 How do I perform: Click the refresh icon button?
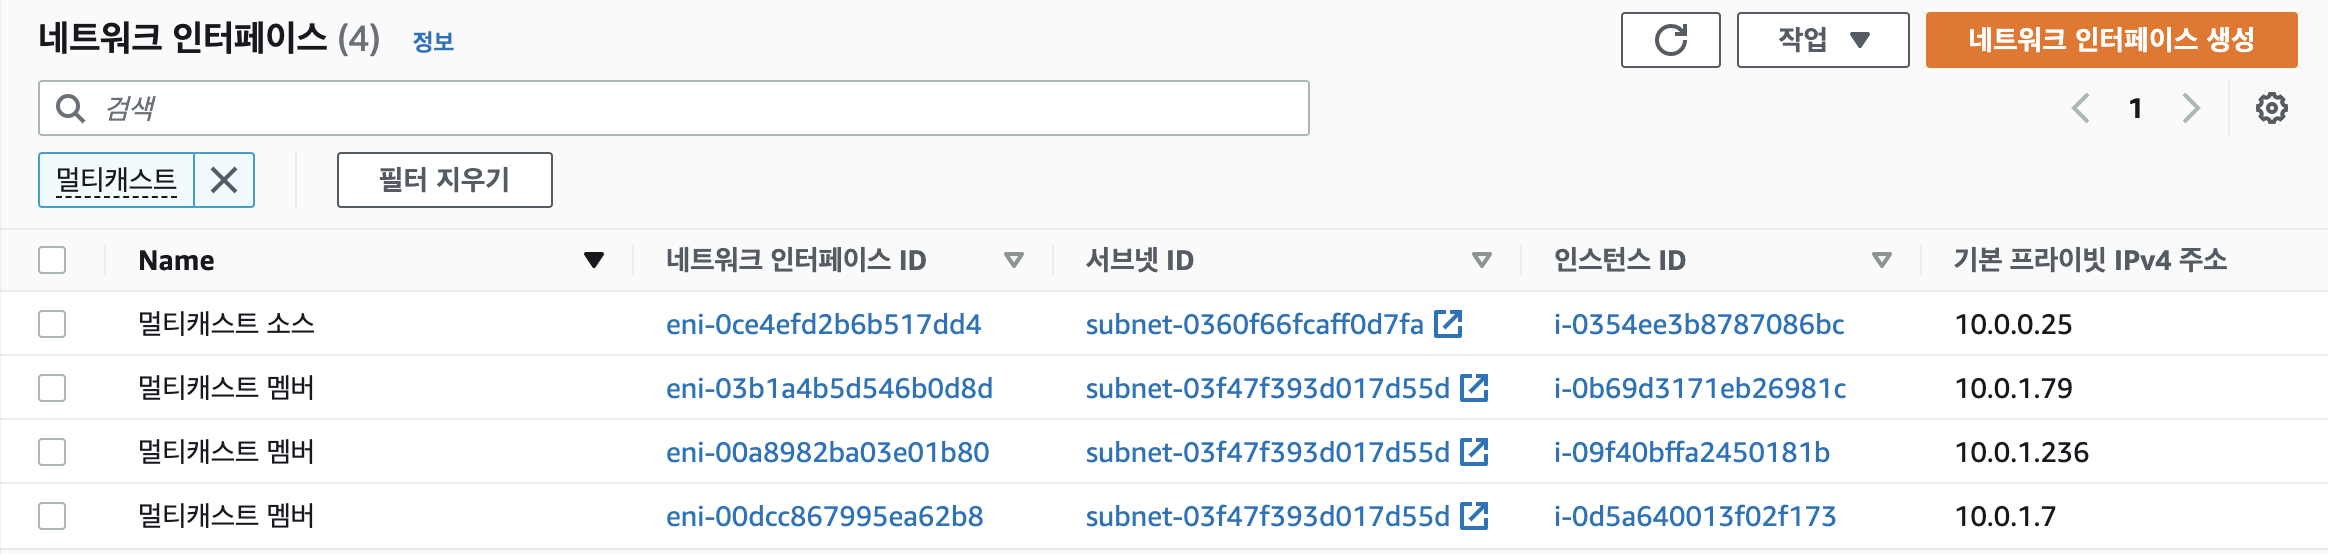(x=1670, y=40)
